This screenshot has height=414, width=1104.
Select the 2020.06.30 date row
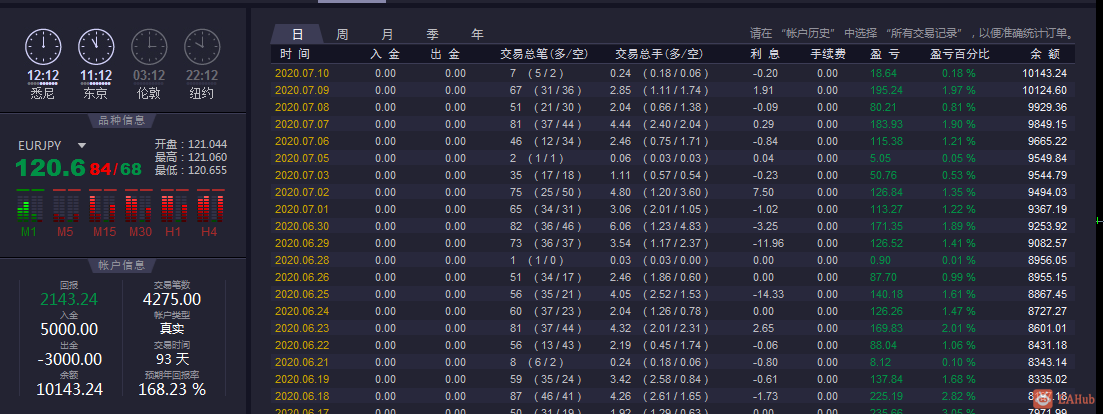[672, 226]
